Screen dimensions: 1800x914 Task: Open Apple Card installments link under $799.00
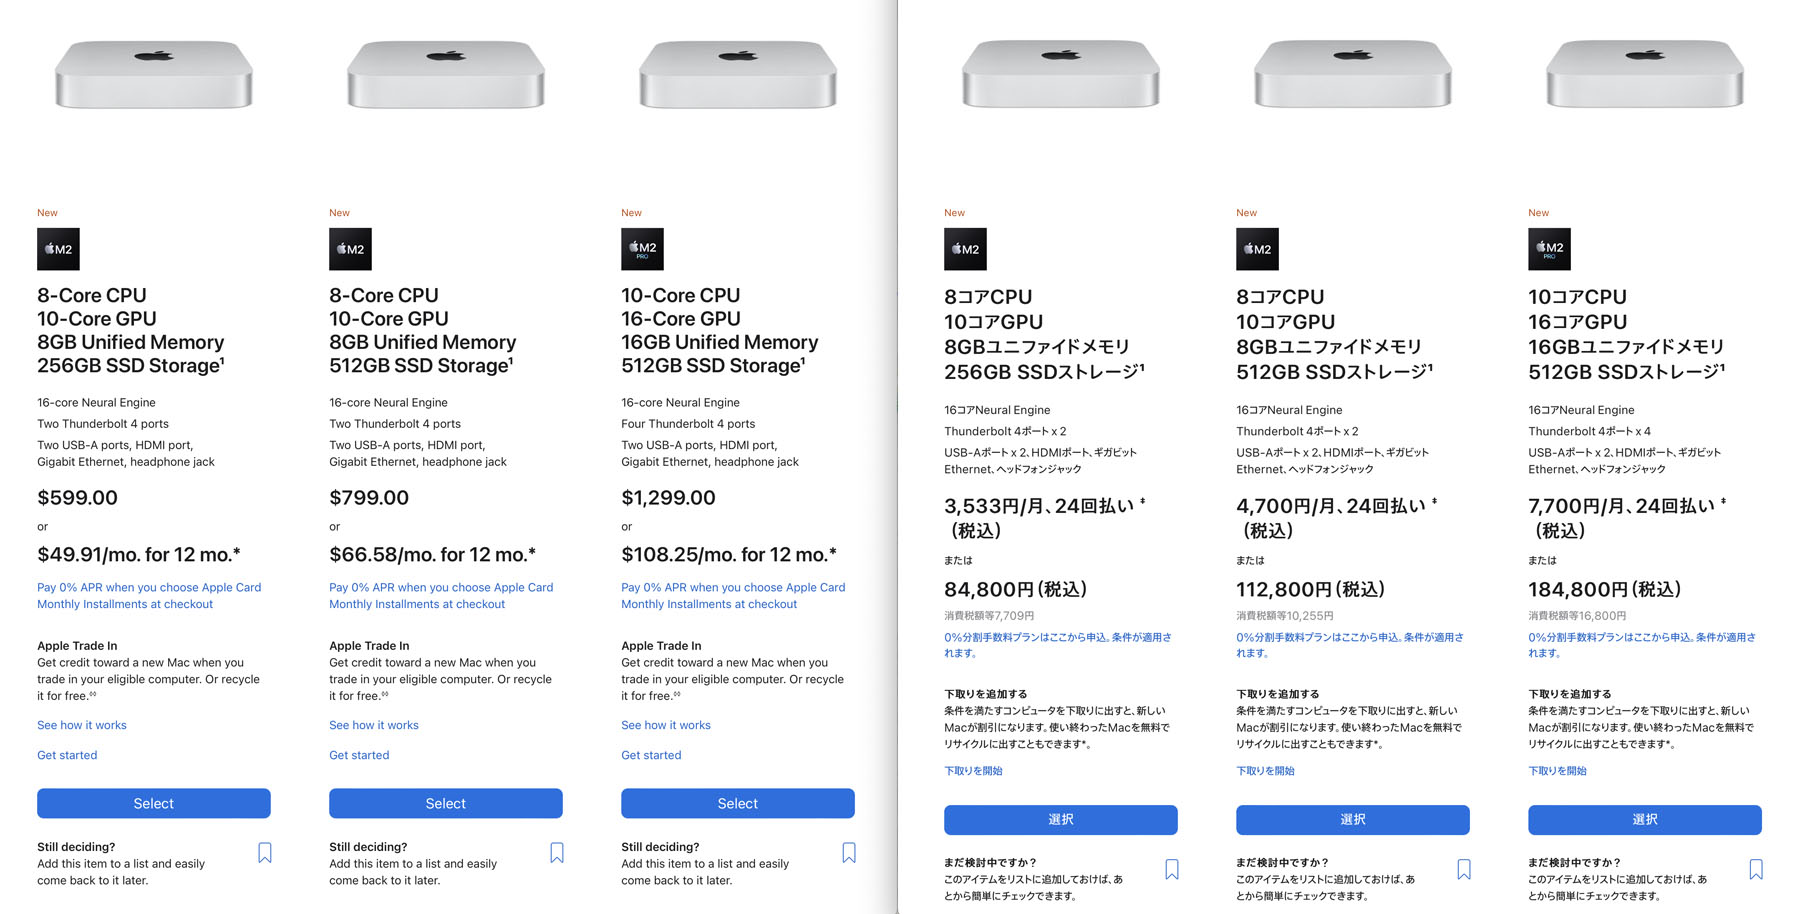(441, 596)
